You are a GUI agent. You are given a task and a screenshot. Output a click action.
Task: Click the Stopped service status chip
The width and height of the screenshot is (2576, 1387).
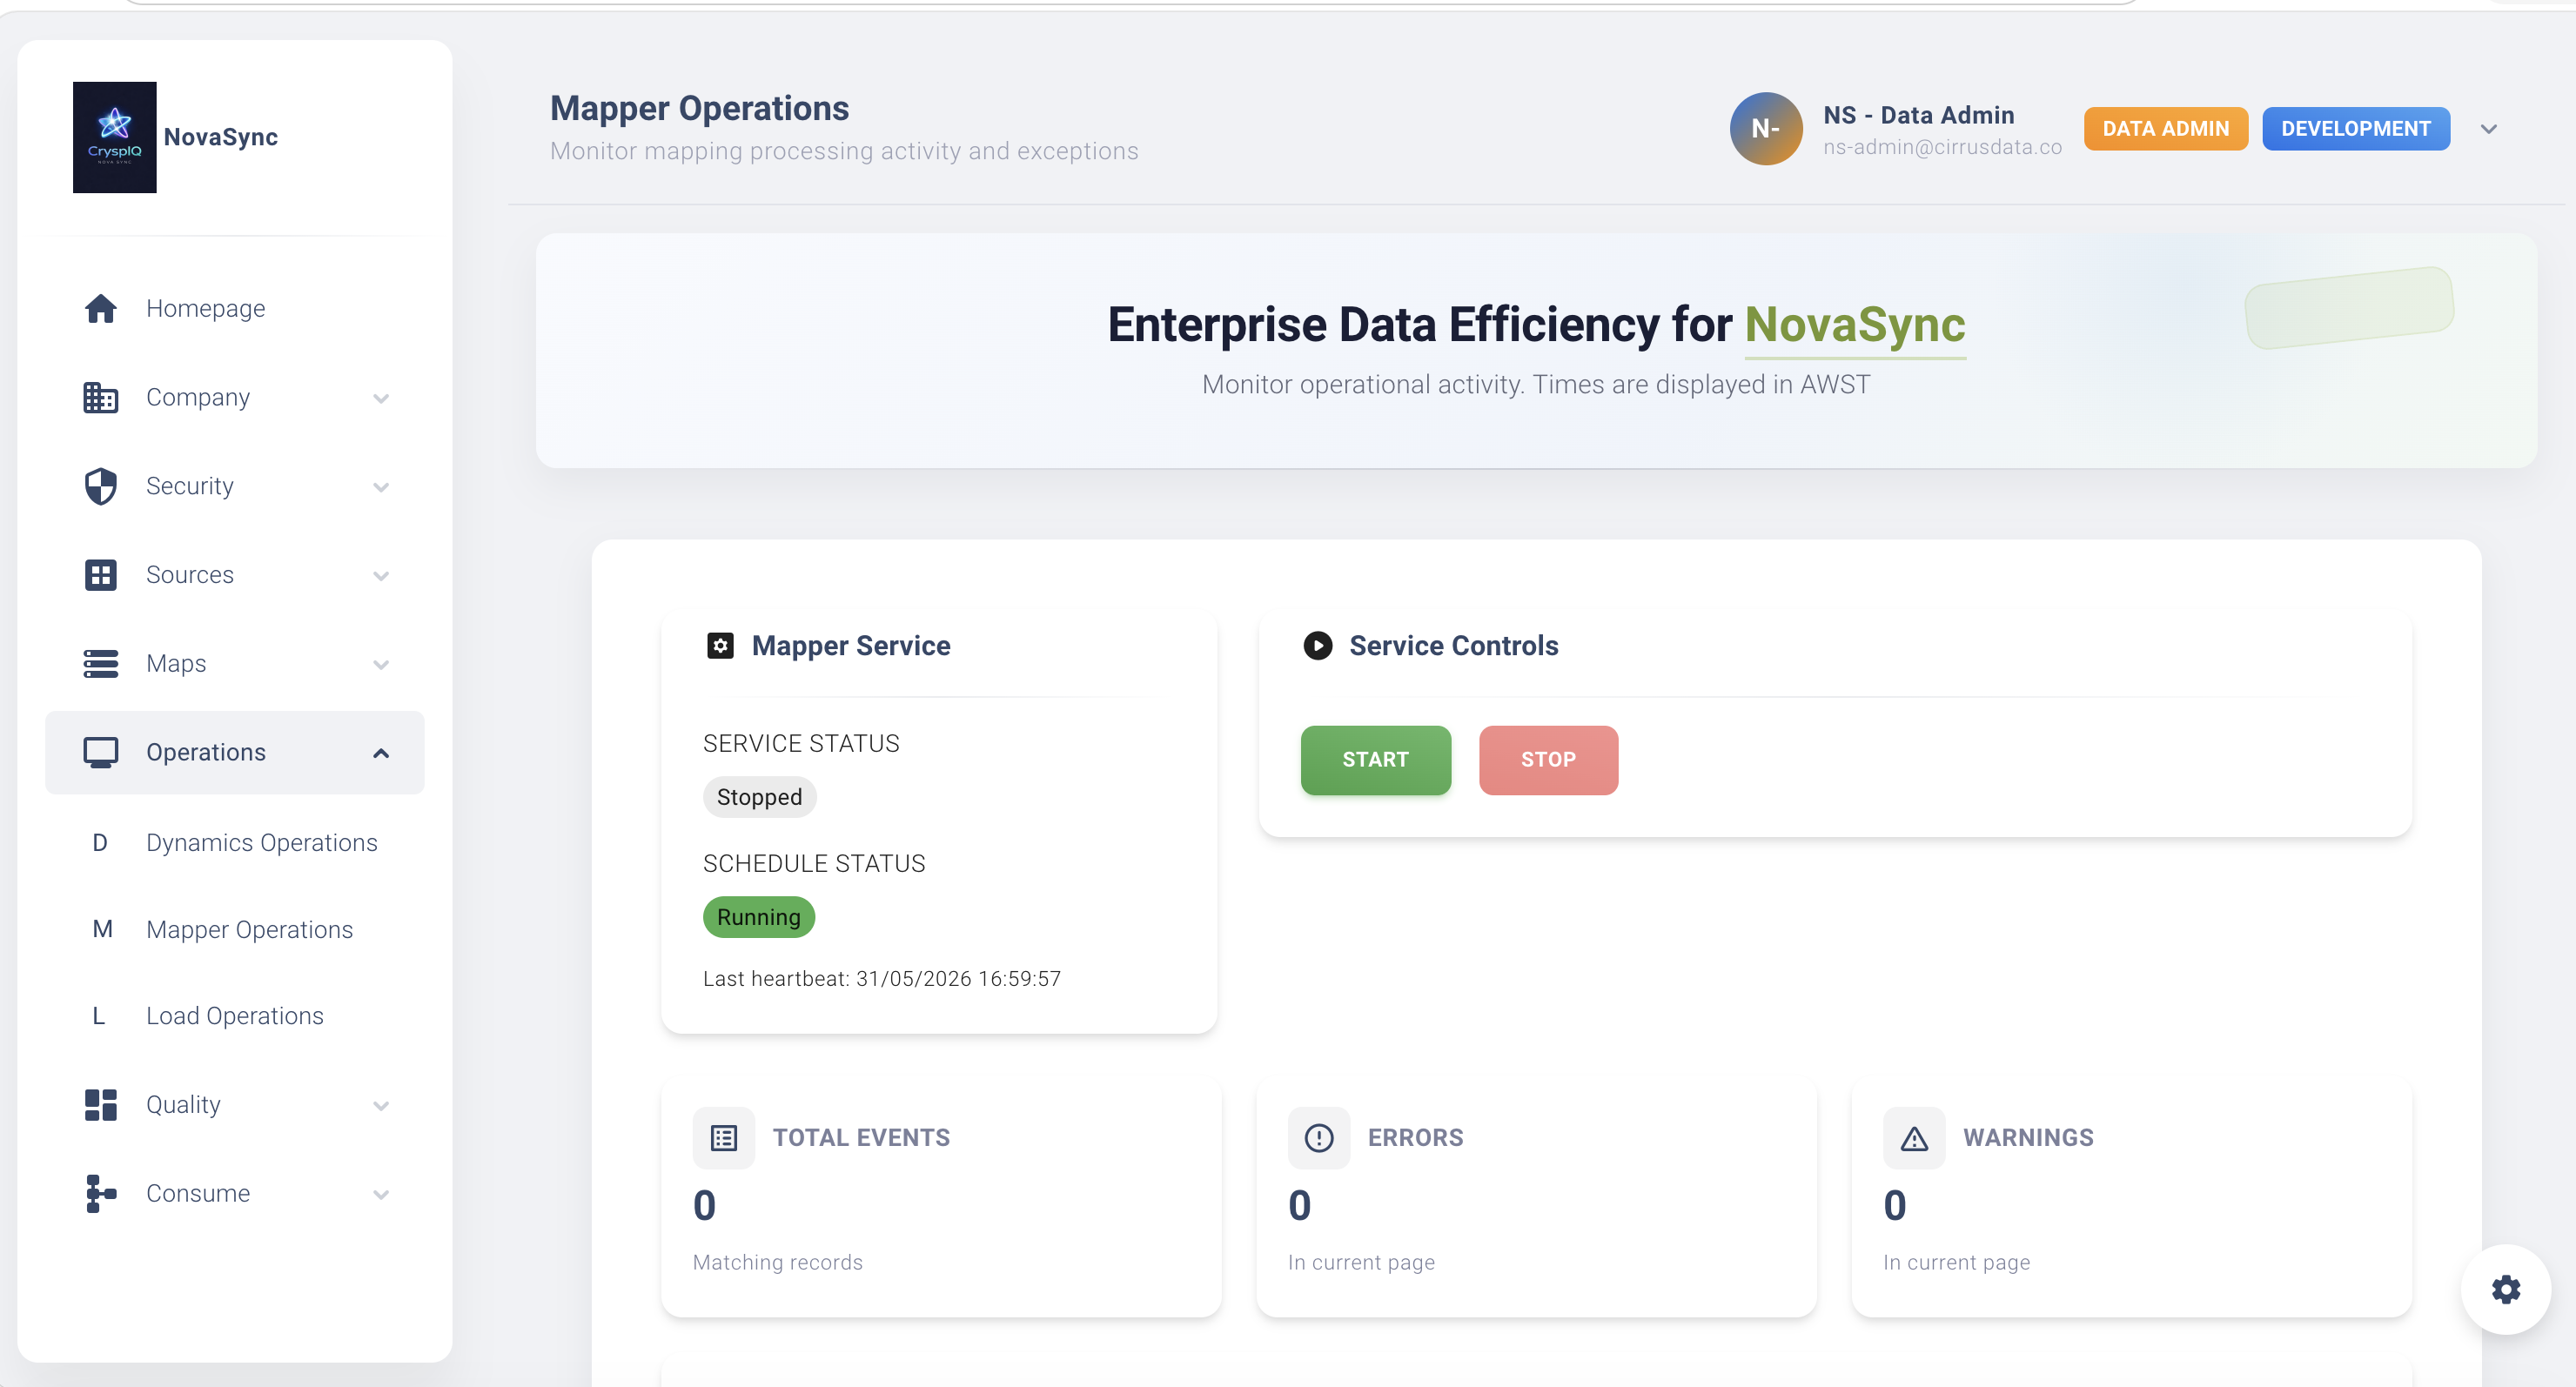[759, 797]
